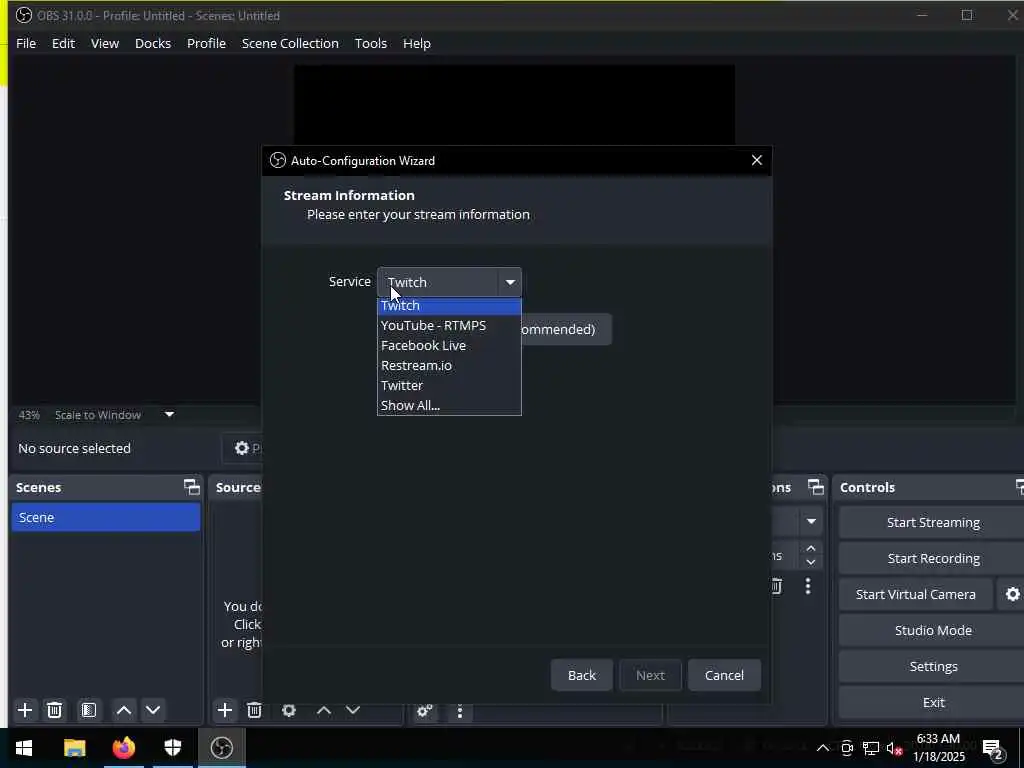
Task: Add a new source with plus icon
Action: [x=225, y=710]
